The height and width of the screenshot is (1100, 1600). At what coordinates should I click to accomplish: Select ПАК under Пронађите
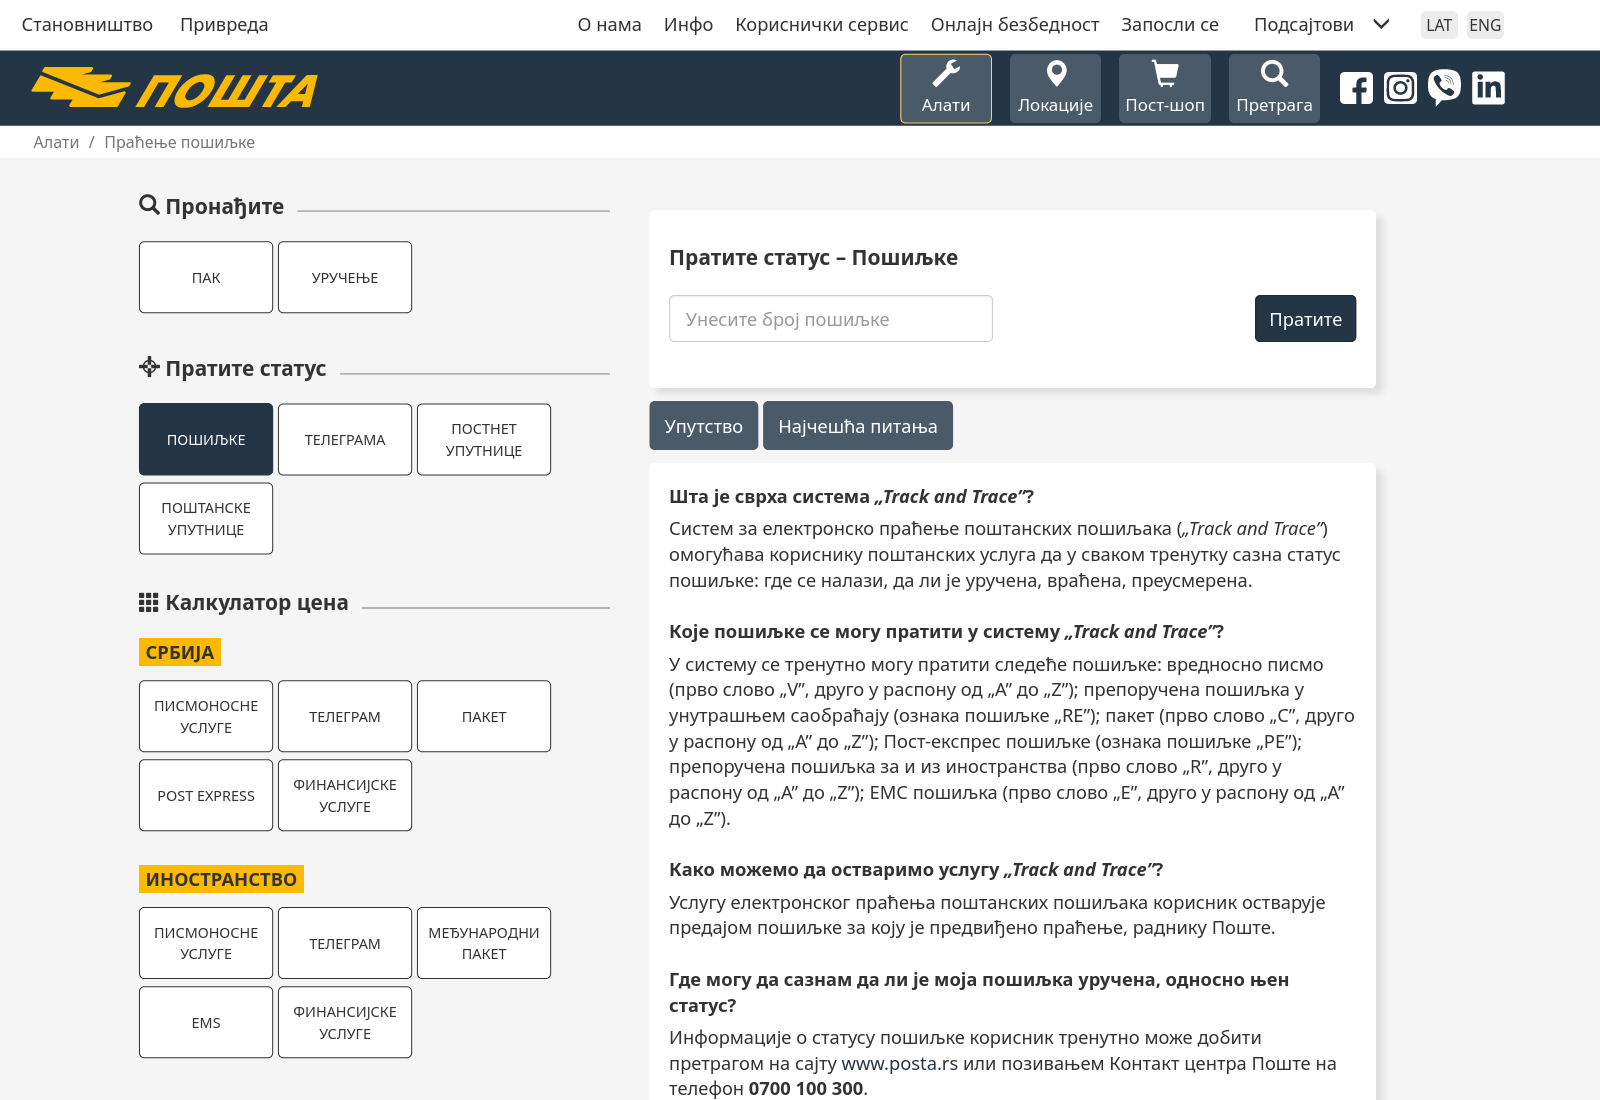pos(206,277)
